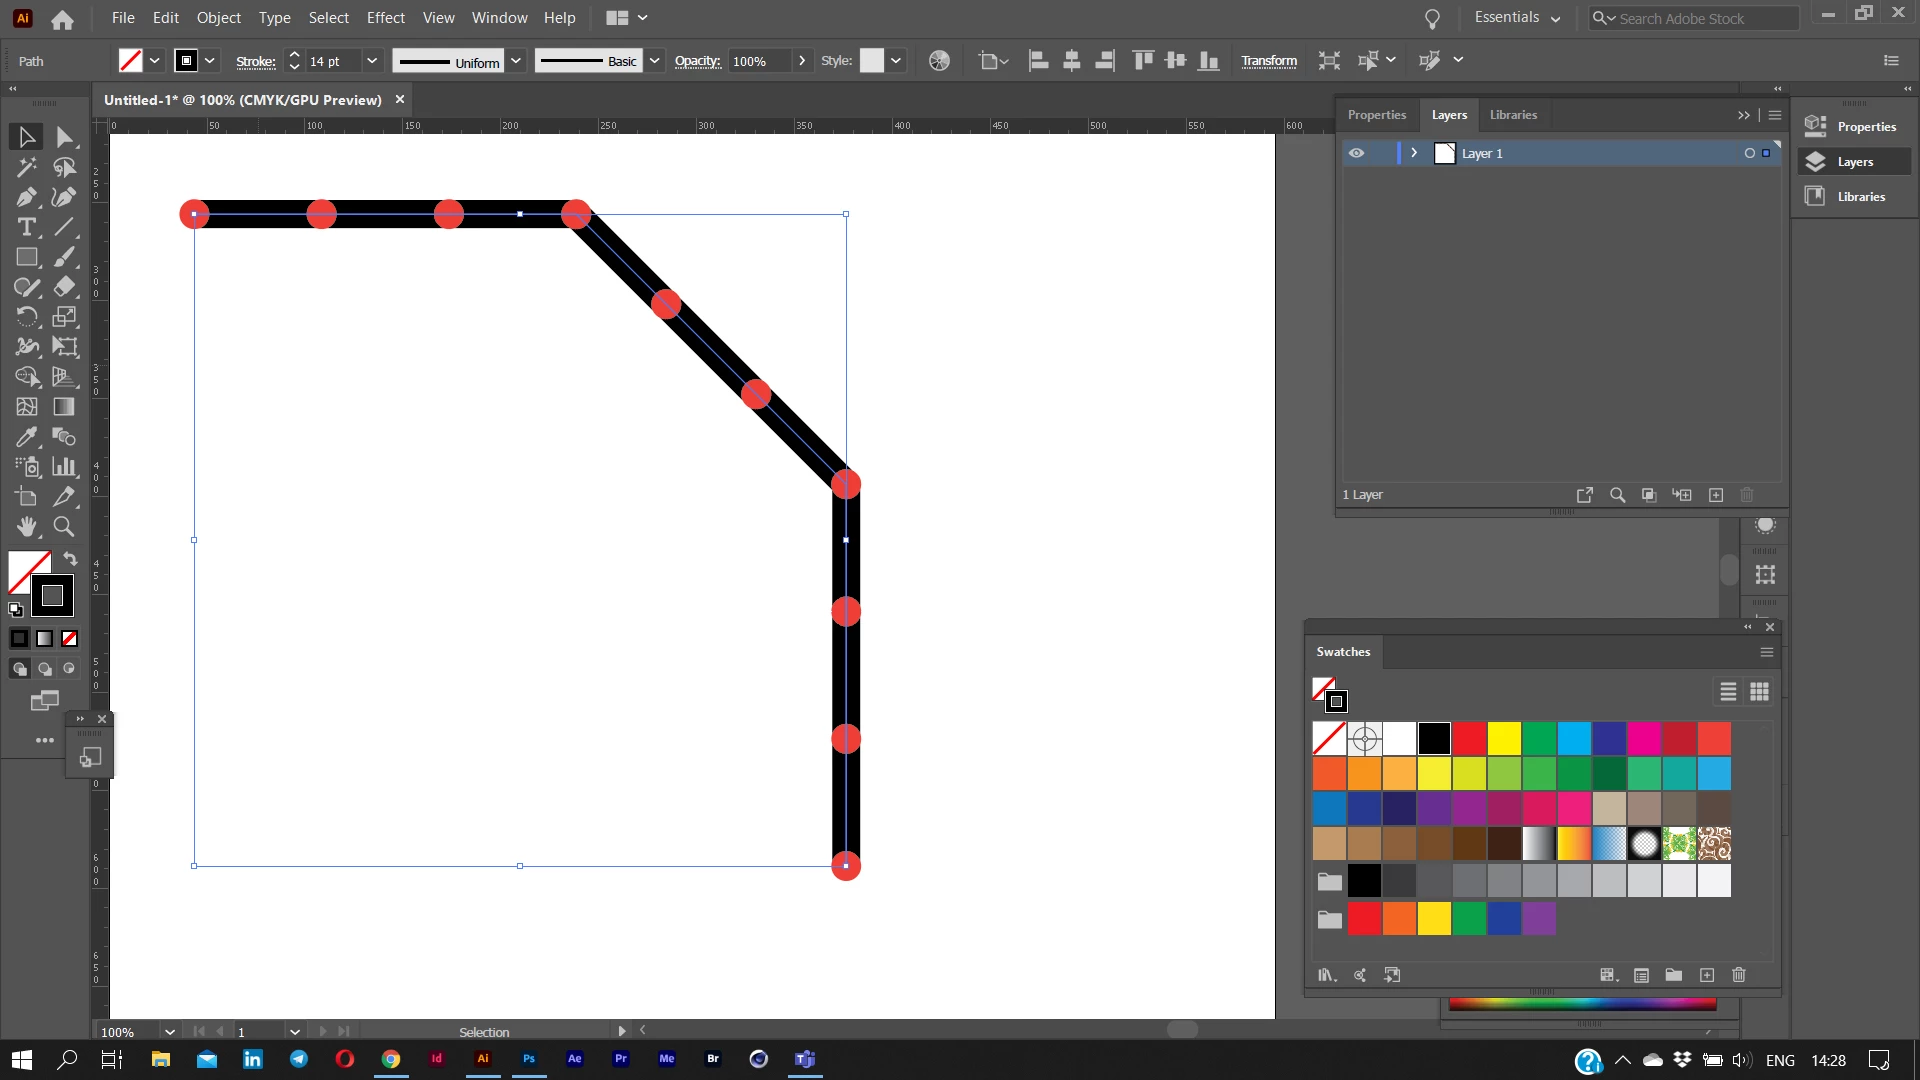Viewport: 1920px width, 1080px height.
Task: Activate the Zoom tool
Action: (64, 527)
